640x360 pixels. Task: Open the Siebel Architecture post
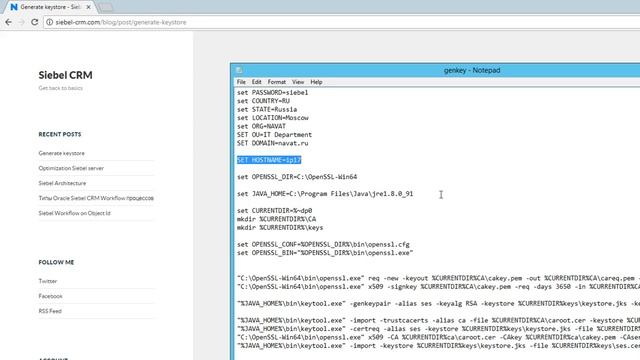click(x=62, y=183)
